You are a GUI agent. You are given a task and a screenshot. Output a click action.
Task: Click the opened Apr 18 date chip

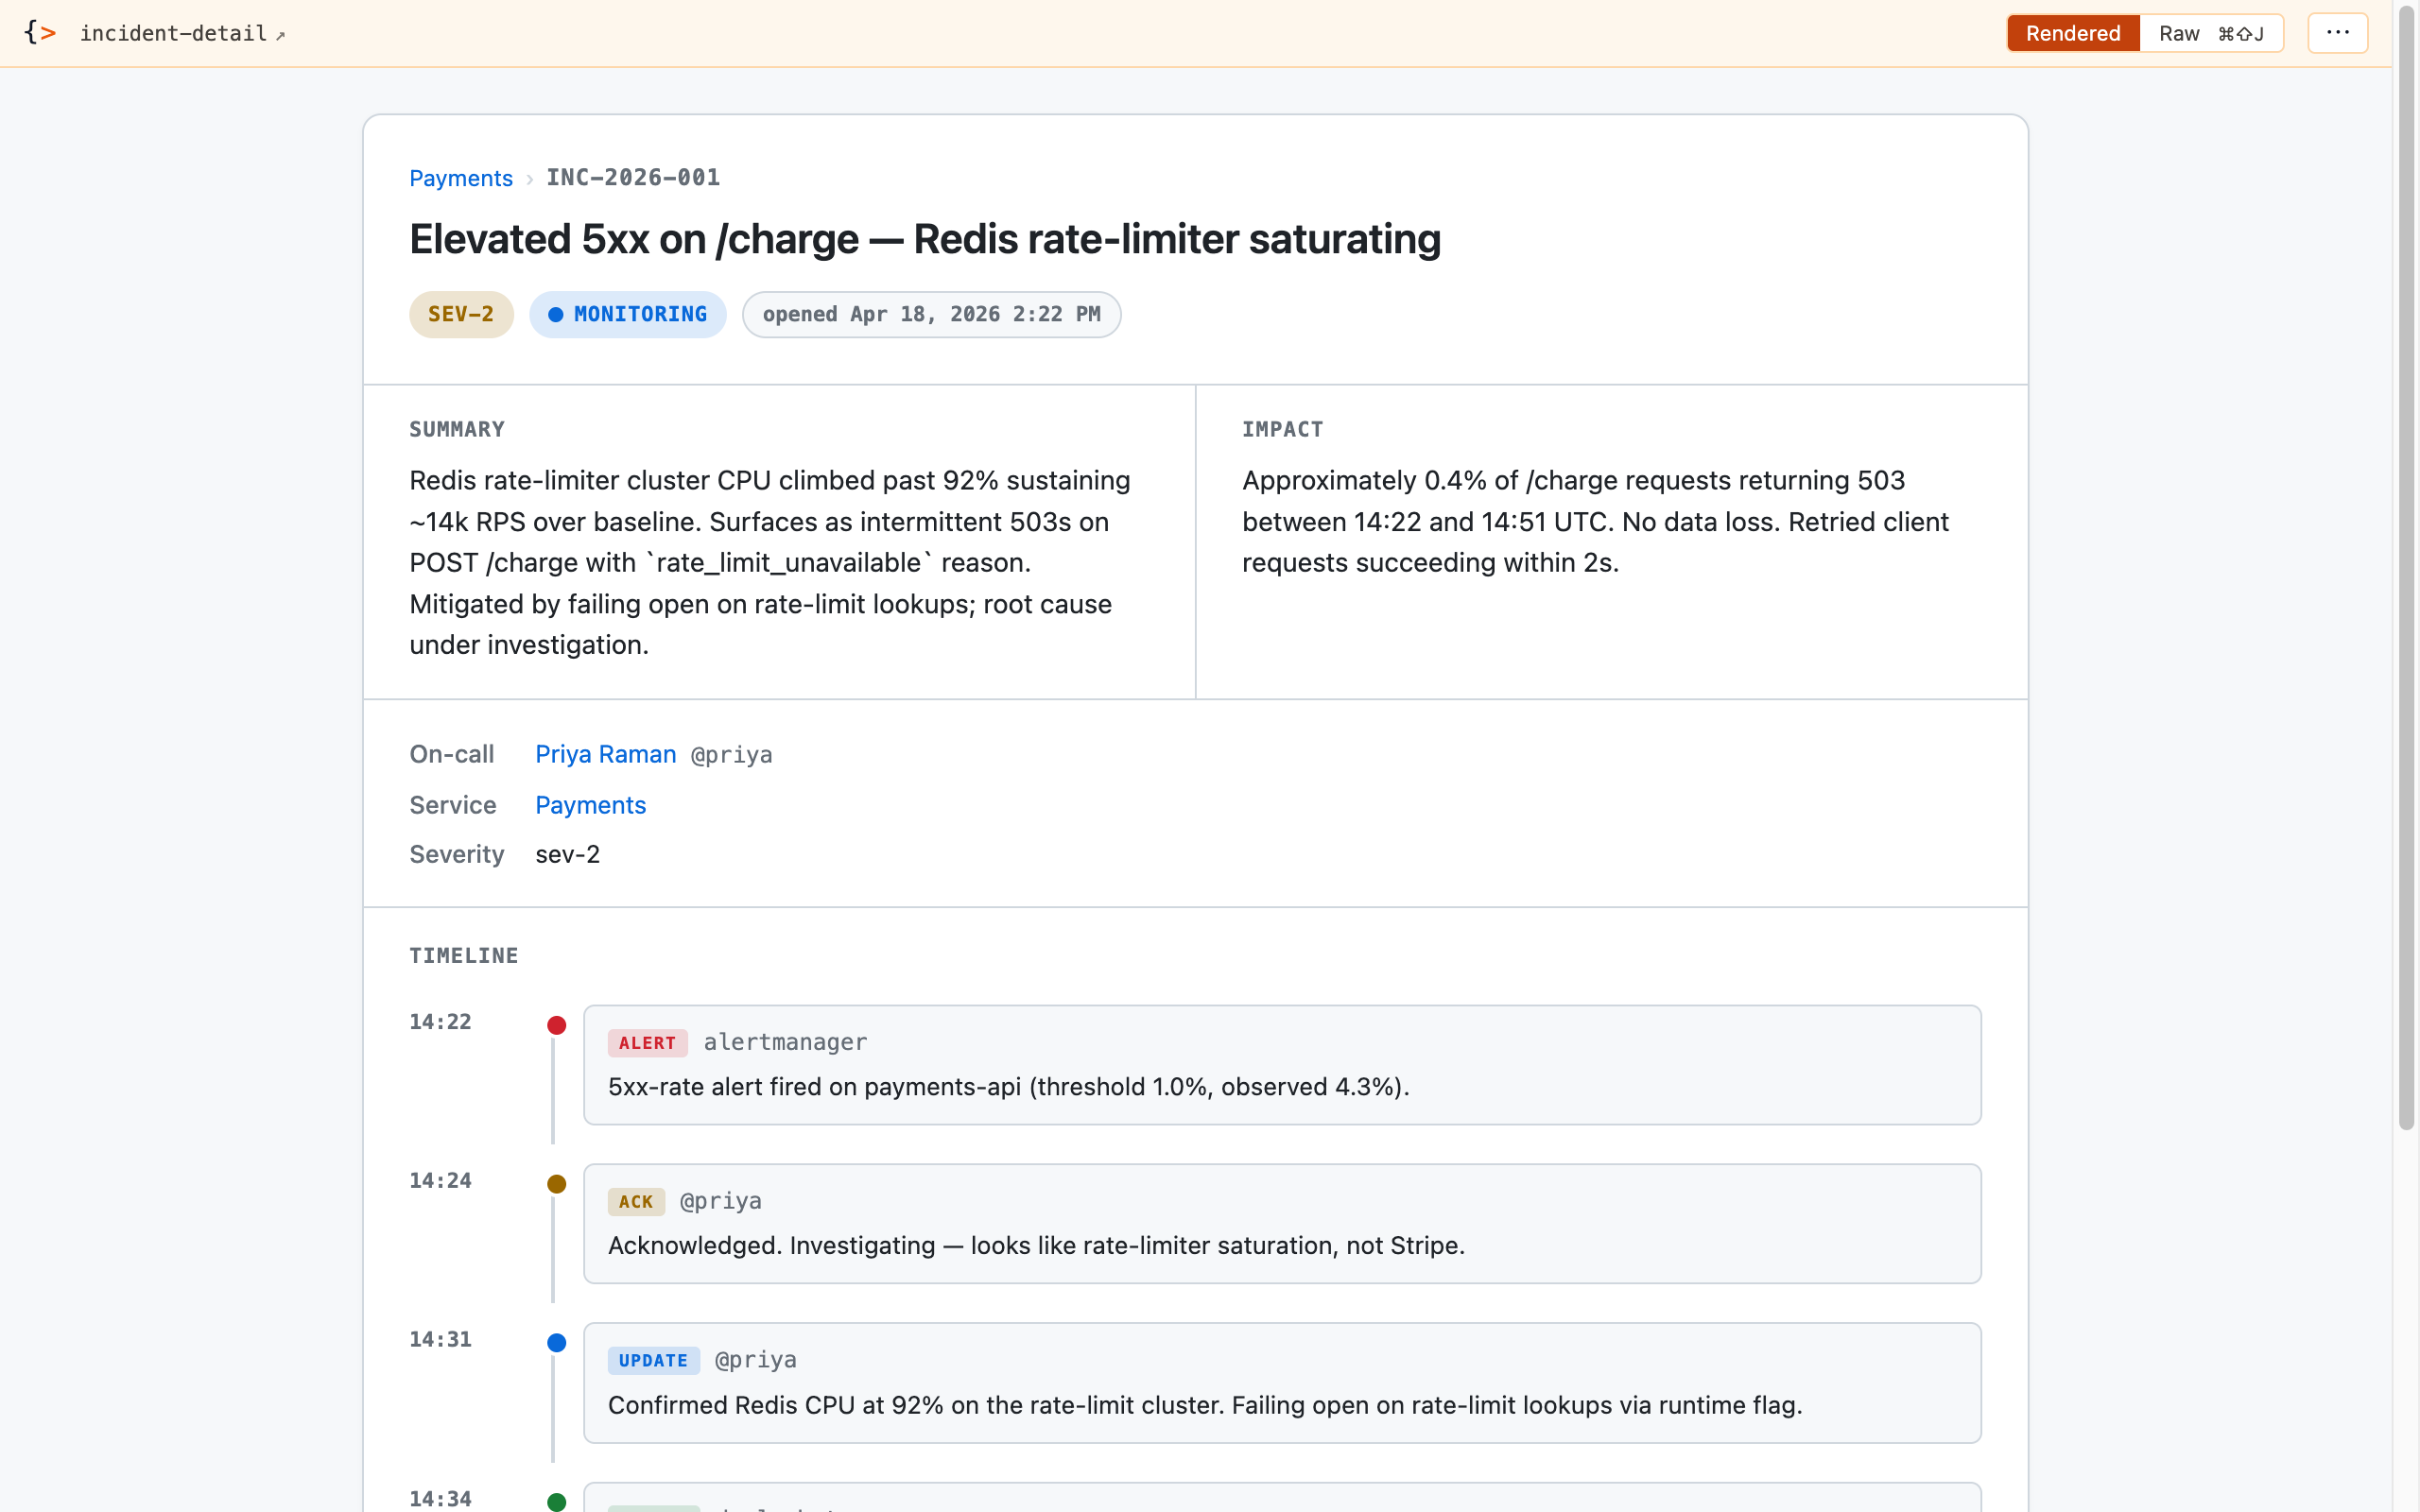[931, 314]
